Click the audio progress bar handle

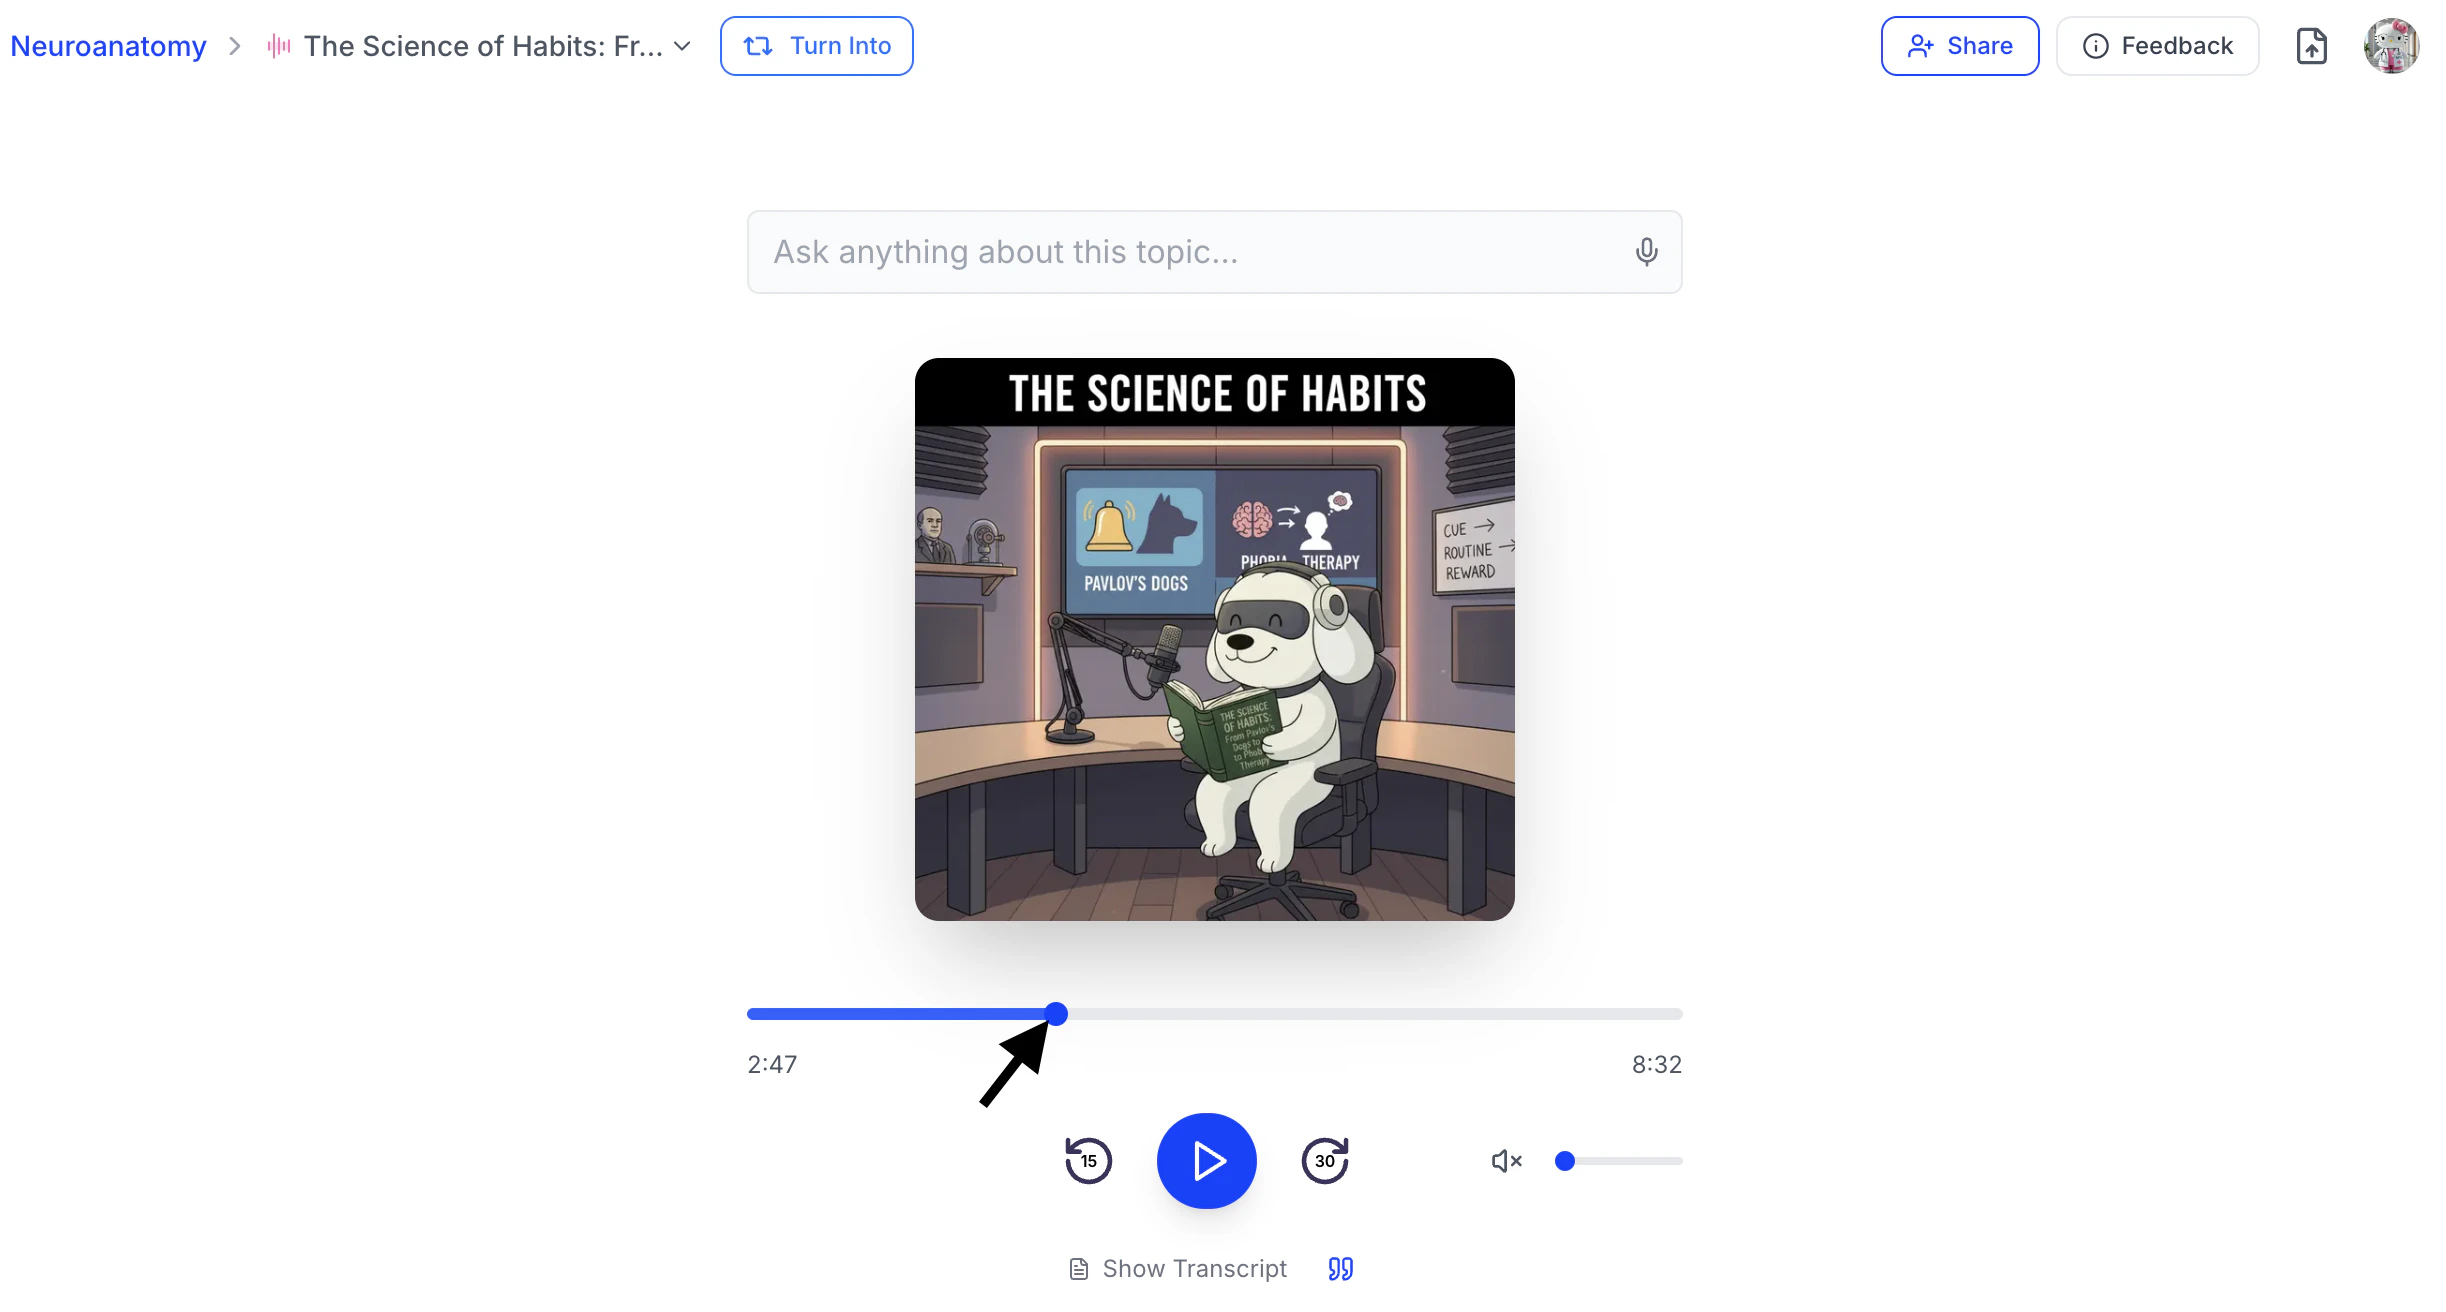[x=1056, y=1014]
